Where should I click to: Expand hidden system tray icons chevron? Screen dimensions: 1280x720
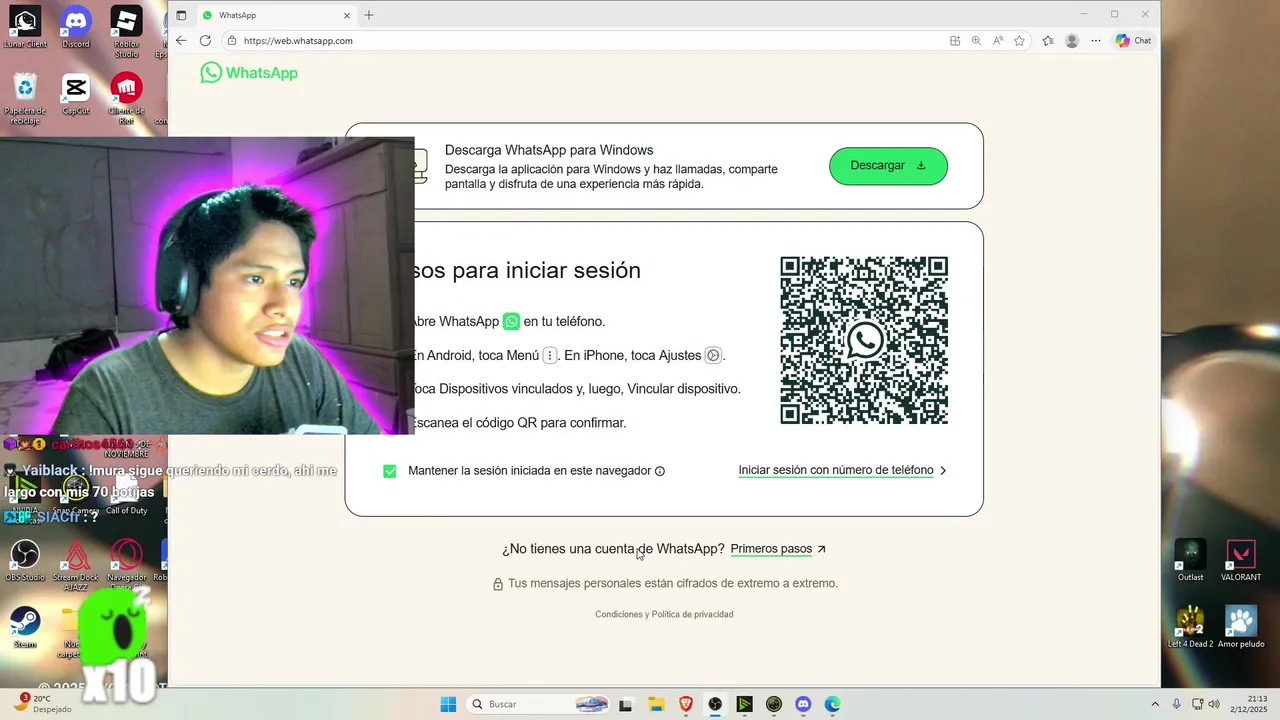pyautogui.click(x=1155, y=704)
